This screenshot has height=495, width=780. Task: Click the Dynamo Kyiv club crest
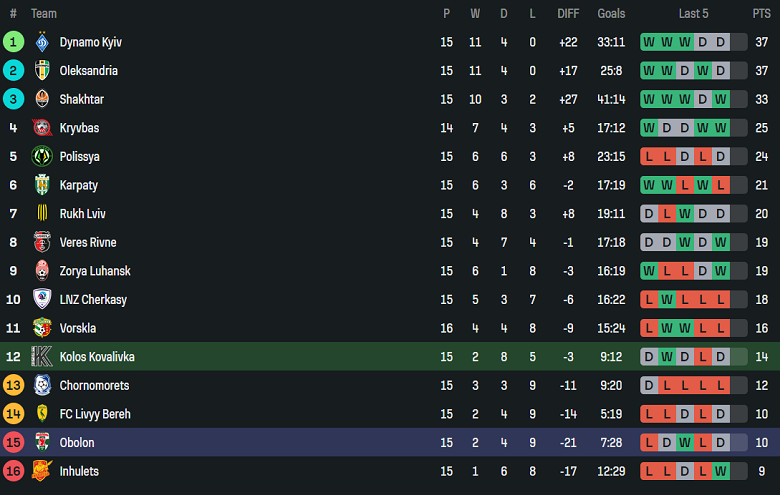pos(42,42)
